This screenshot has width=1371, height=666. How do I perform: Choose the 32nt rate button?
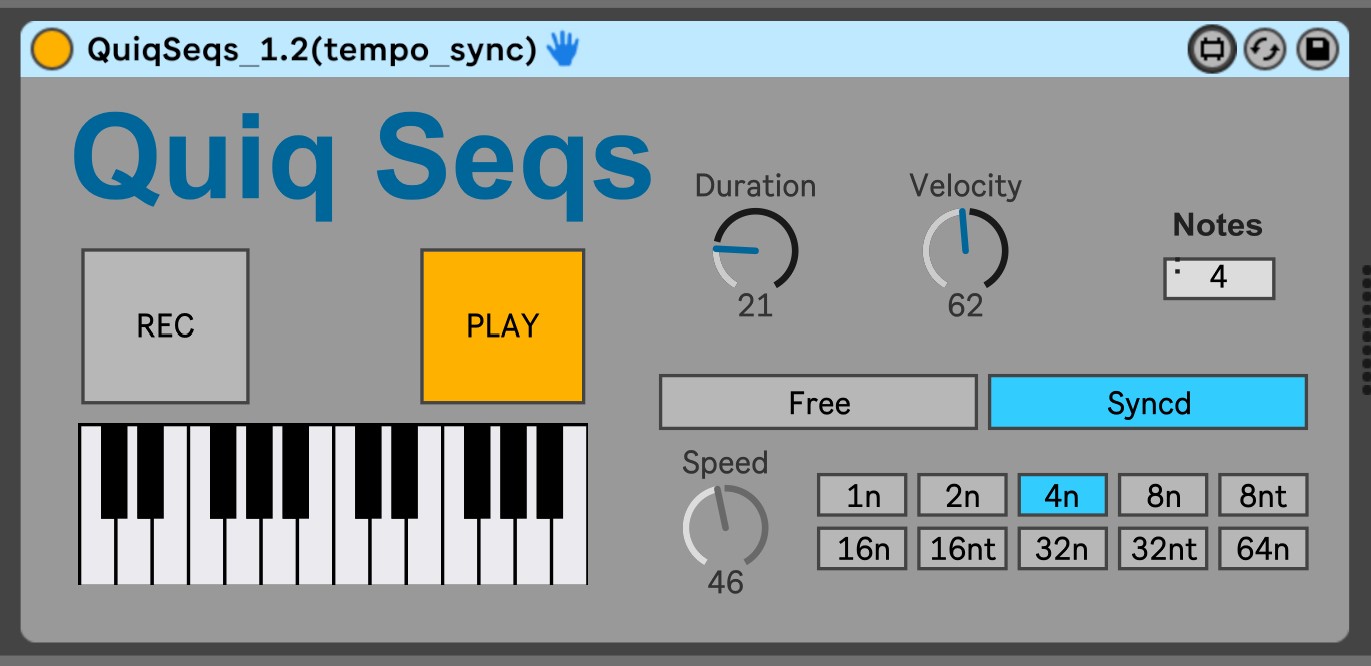coord(1162,549)
